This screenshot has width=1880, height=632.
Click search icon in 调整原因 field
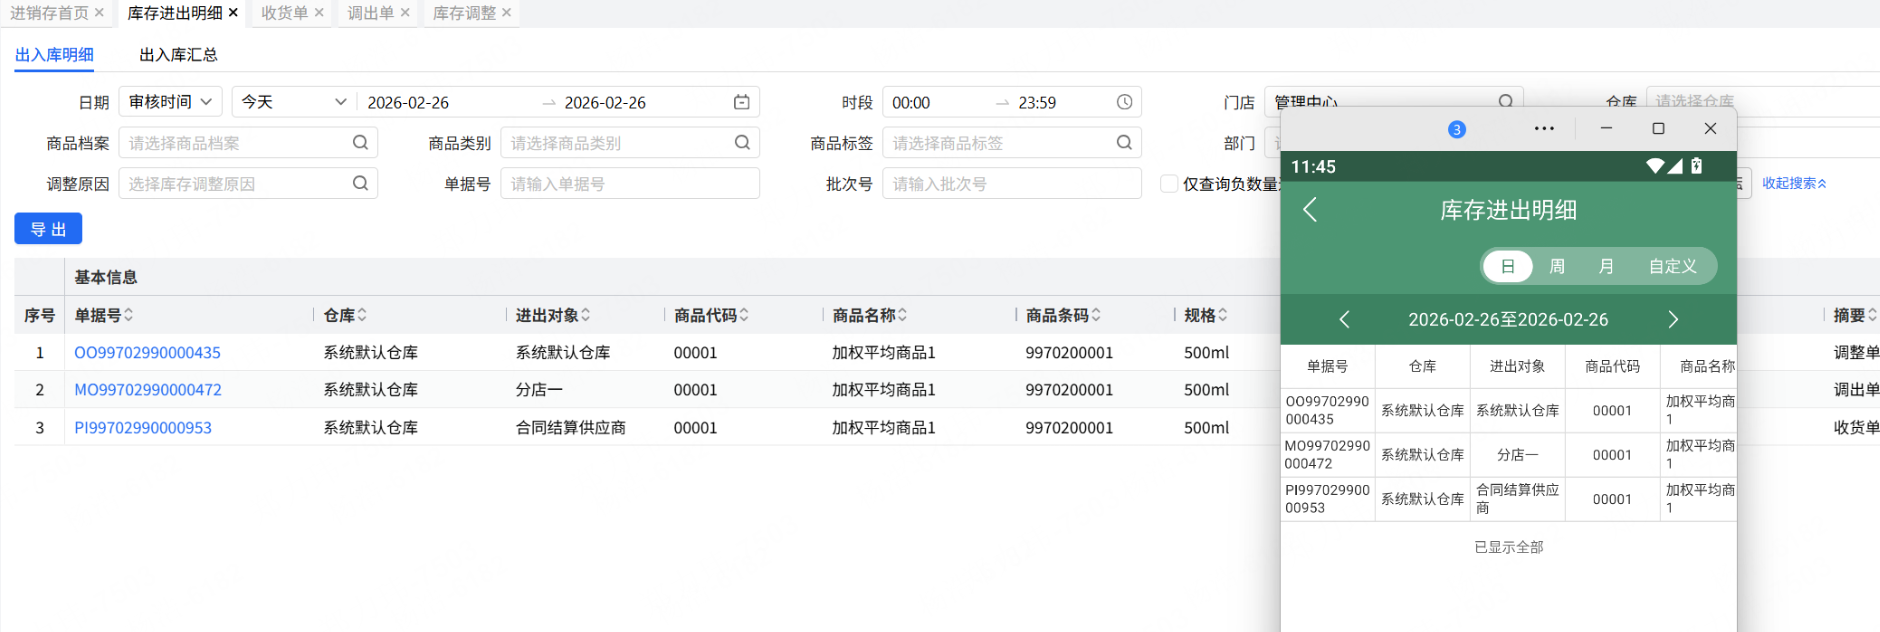coord(360,183)
